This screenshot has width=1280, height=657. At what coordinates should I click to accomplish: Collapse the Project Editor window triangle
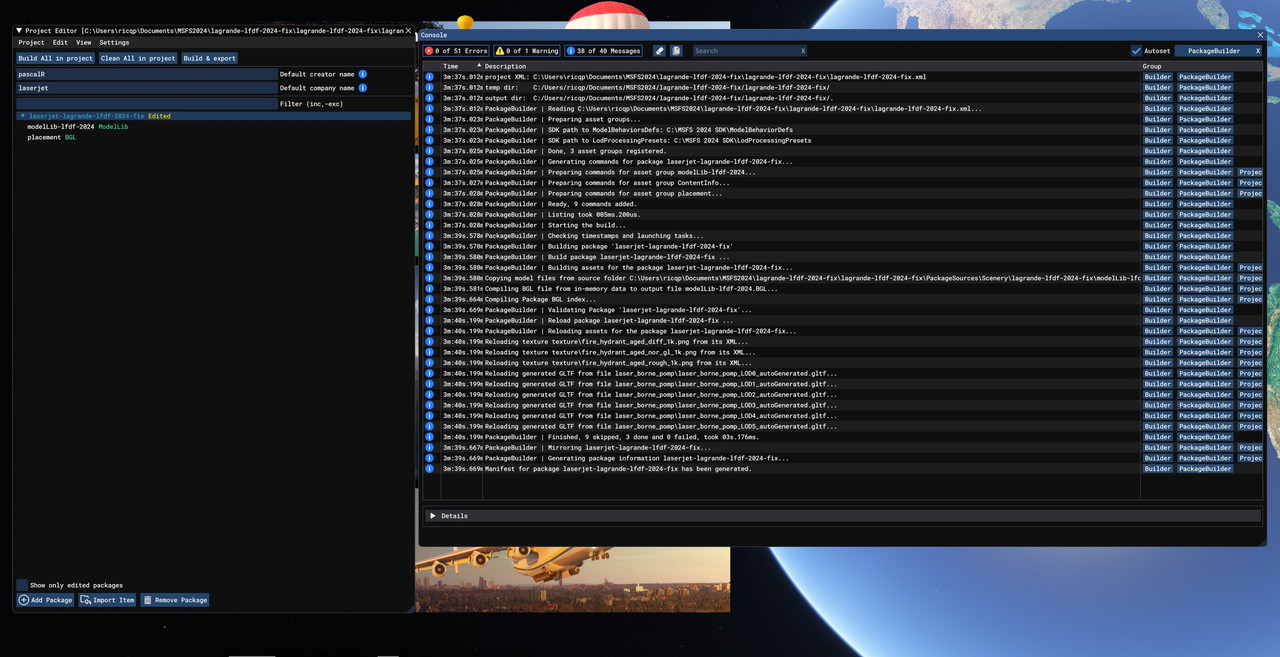[x=19, y=31]
